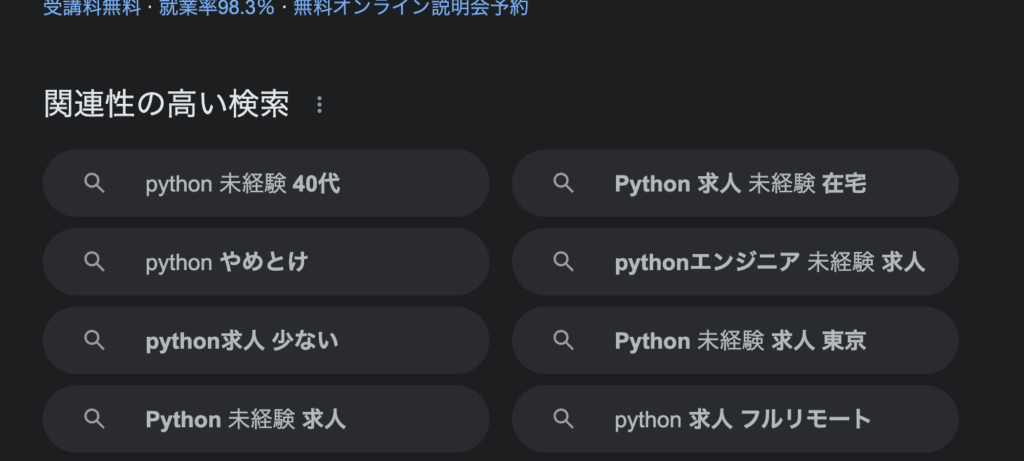Open three-dot menu next to 関連性の高い検索
This screenshot has width=1024, height=461.
[320, 104]
